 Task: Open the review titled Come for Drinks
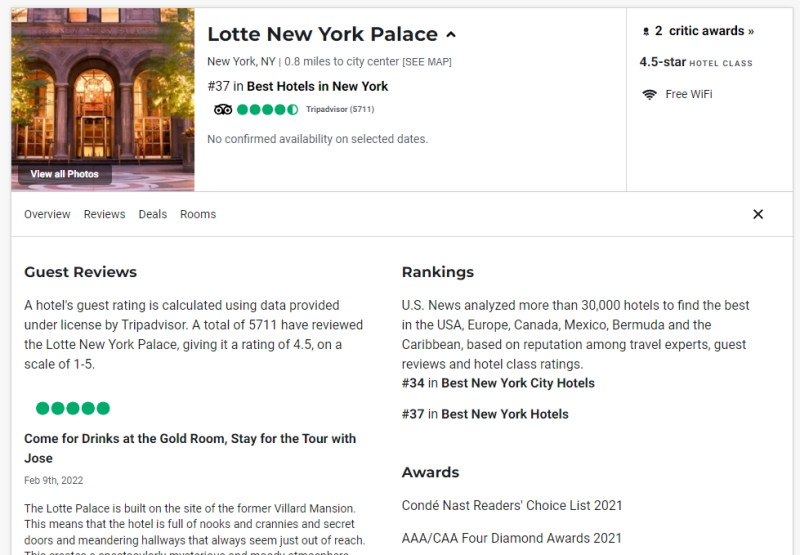pos(190,447)
